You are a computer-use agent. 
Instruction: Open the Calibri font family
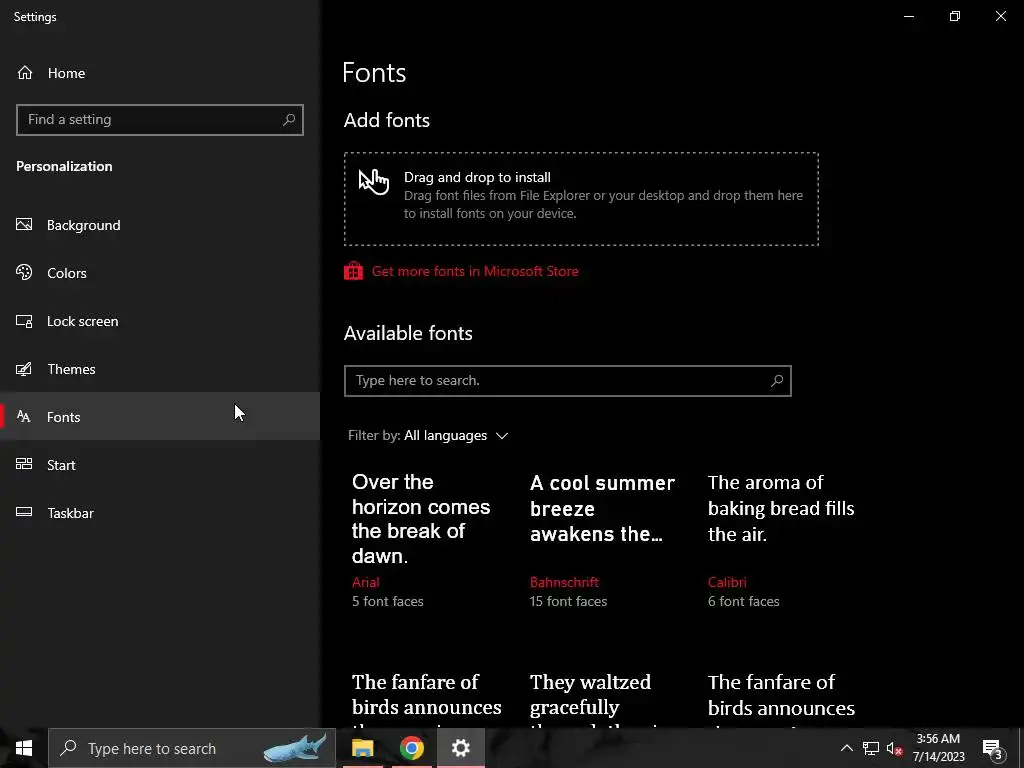click(727, 582)
